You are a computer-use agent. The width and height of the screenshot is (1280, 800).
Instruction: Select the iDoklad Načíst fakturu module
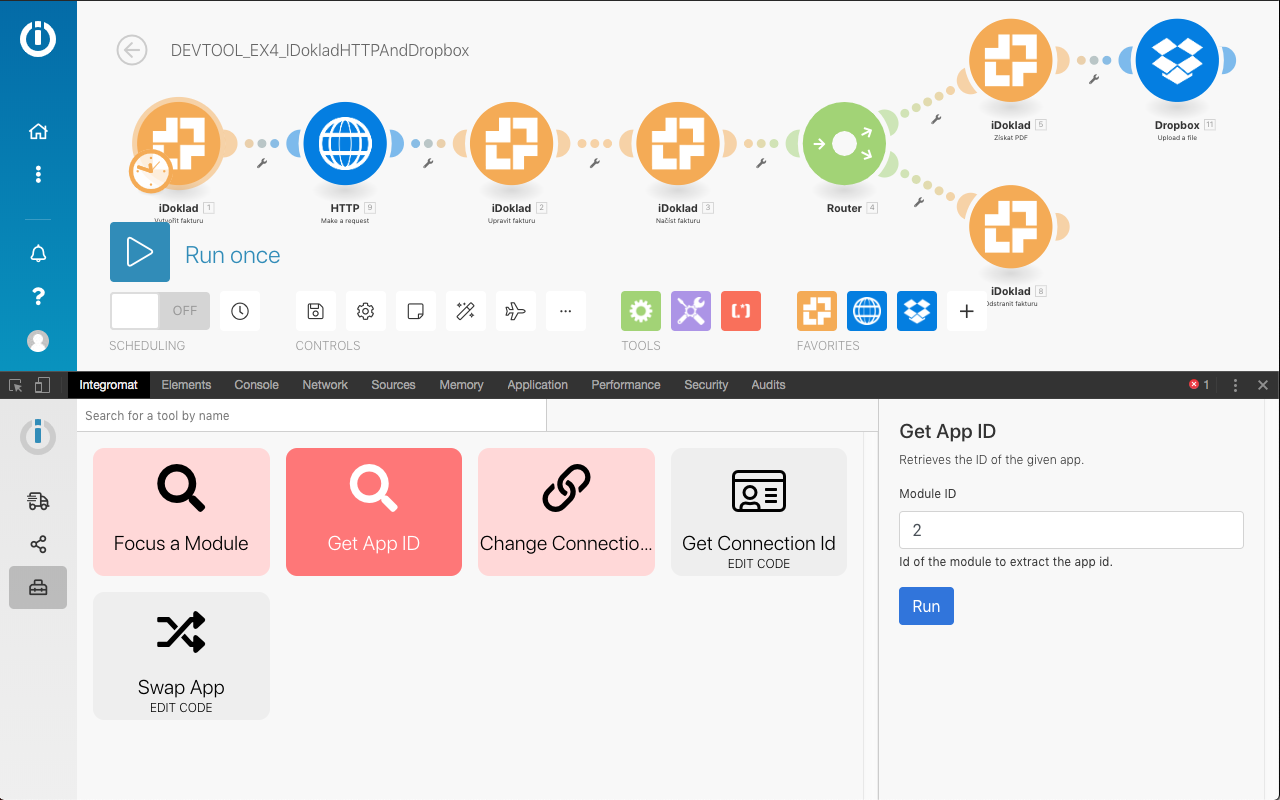[x=678, y=143]
